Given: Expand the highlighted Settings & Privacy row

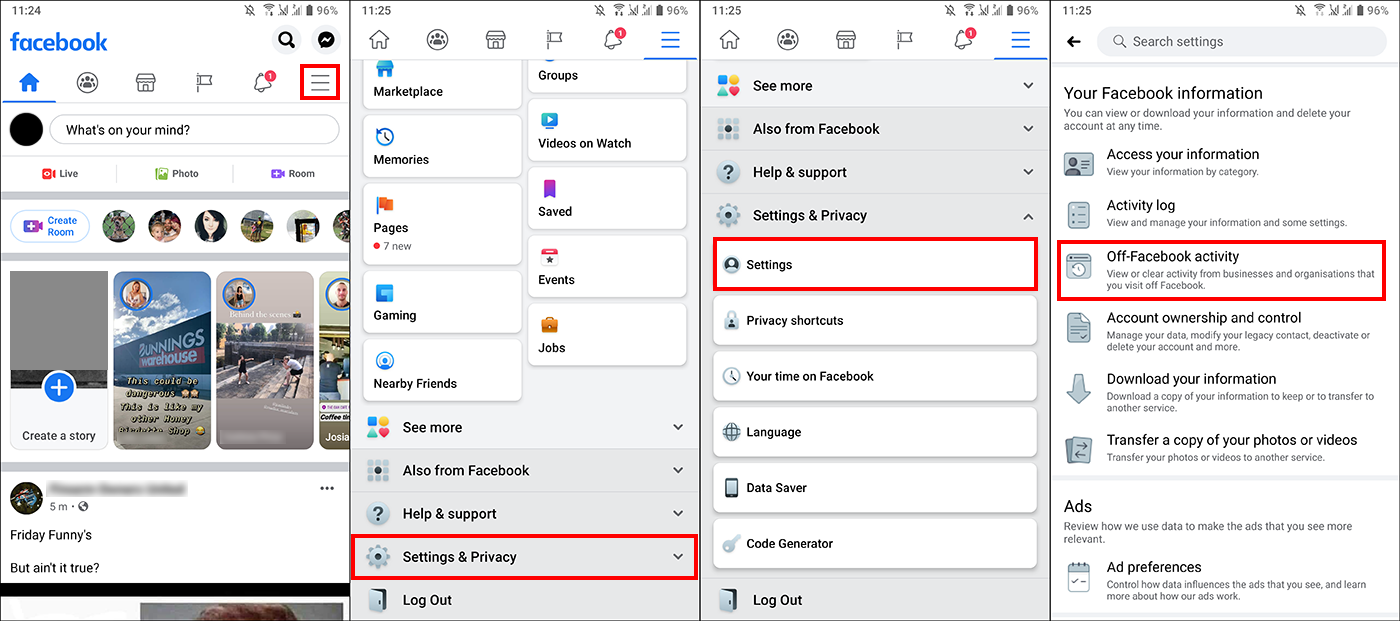Looking at the screenshot, I should pos(524,557).
